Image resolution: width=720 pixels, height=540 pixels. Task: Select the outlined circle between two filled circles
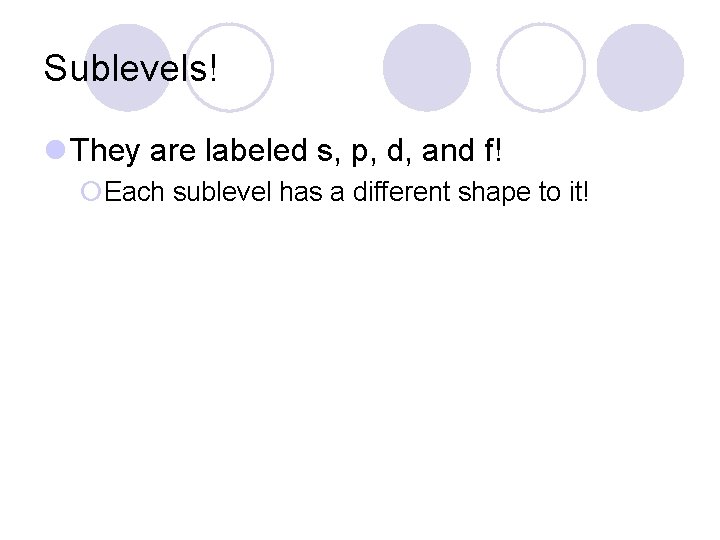[x=541, y=68]
